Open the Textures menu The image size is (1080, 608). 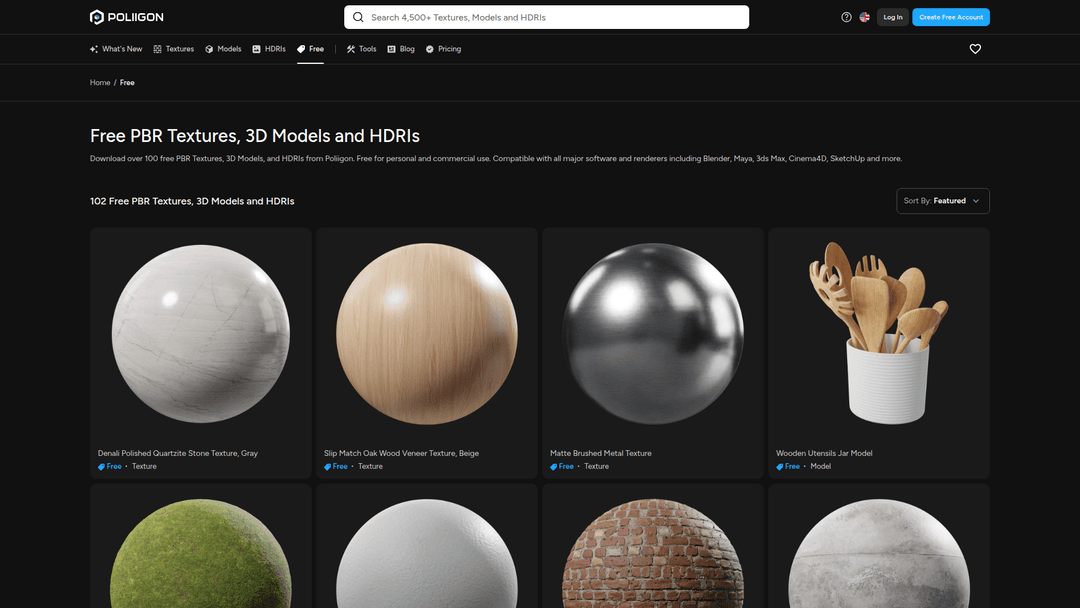173,49
